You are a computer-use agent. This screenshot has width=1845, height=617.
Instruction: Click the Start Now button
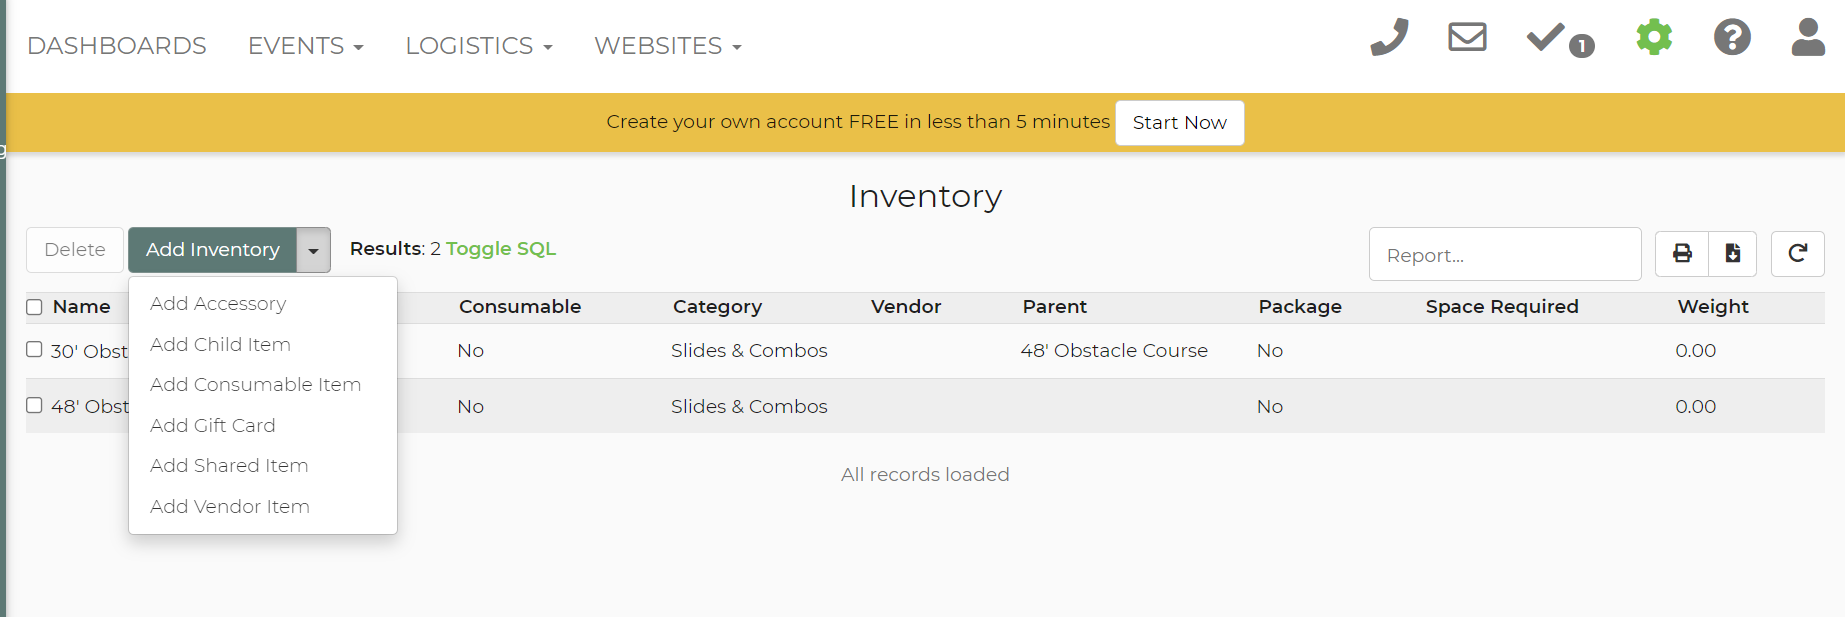(x=1179, y=123)
